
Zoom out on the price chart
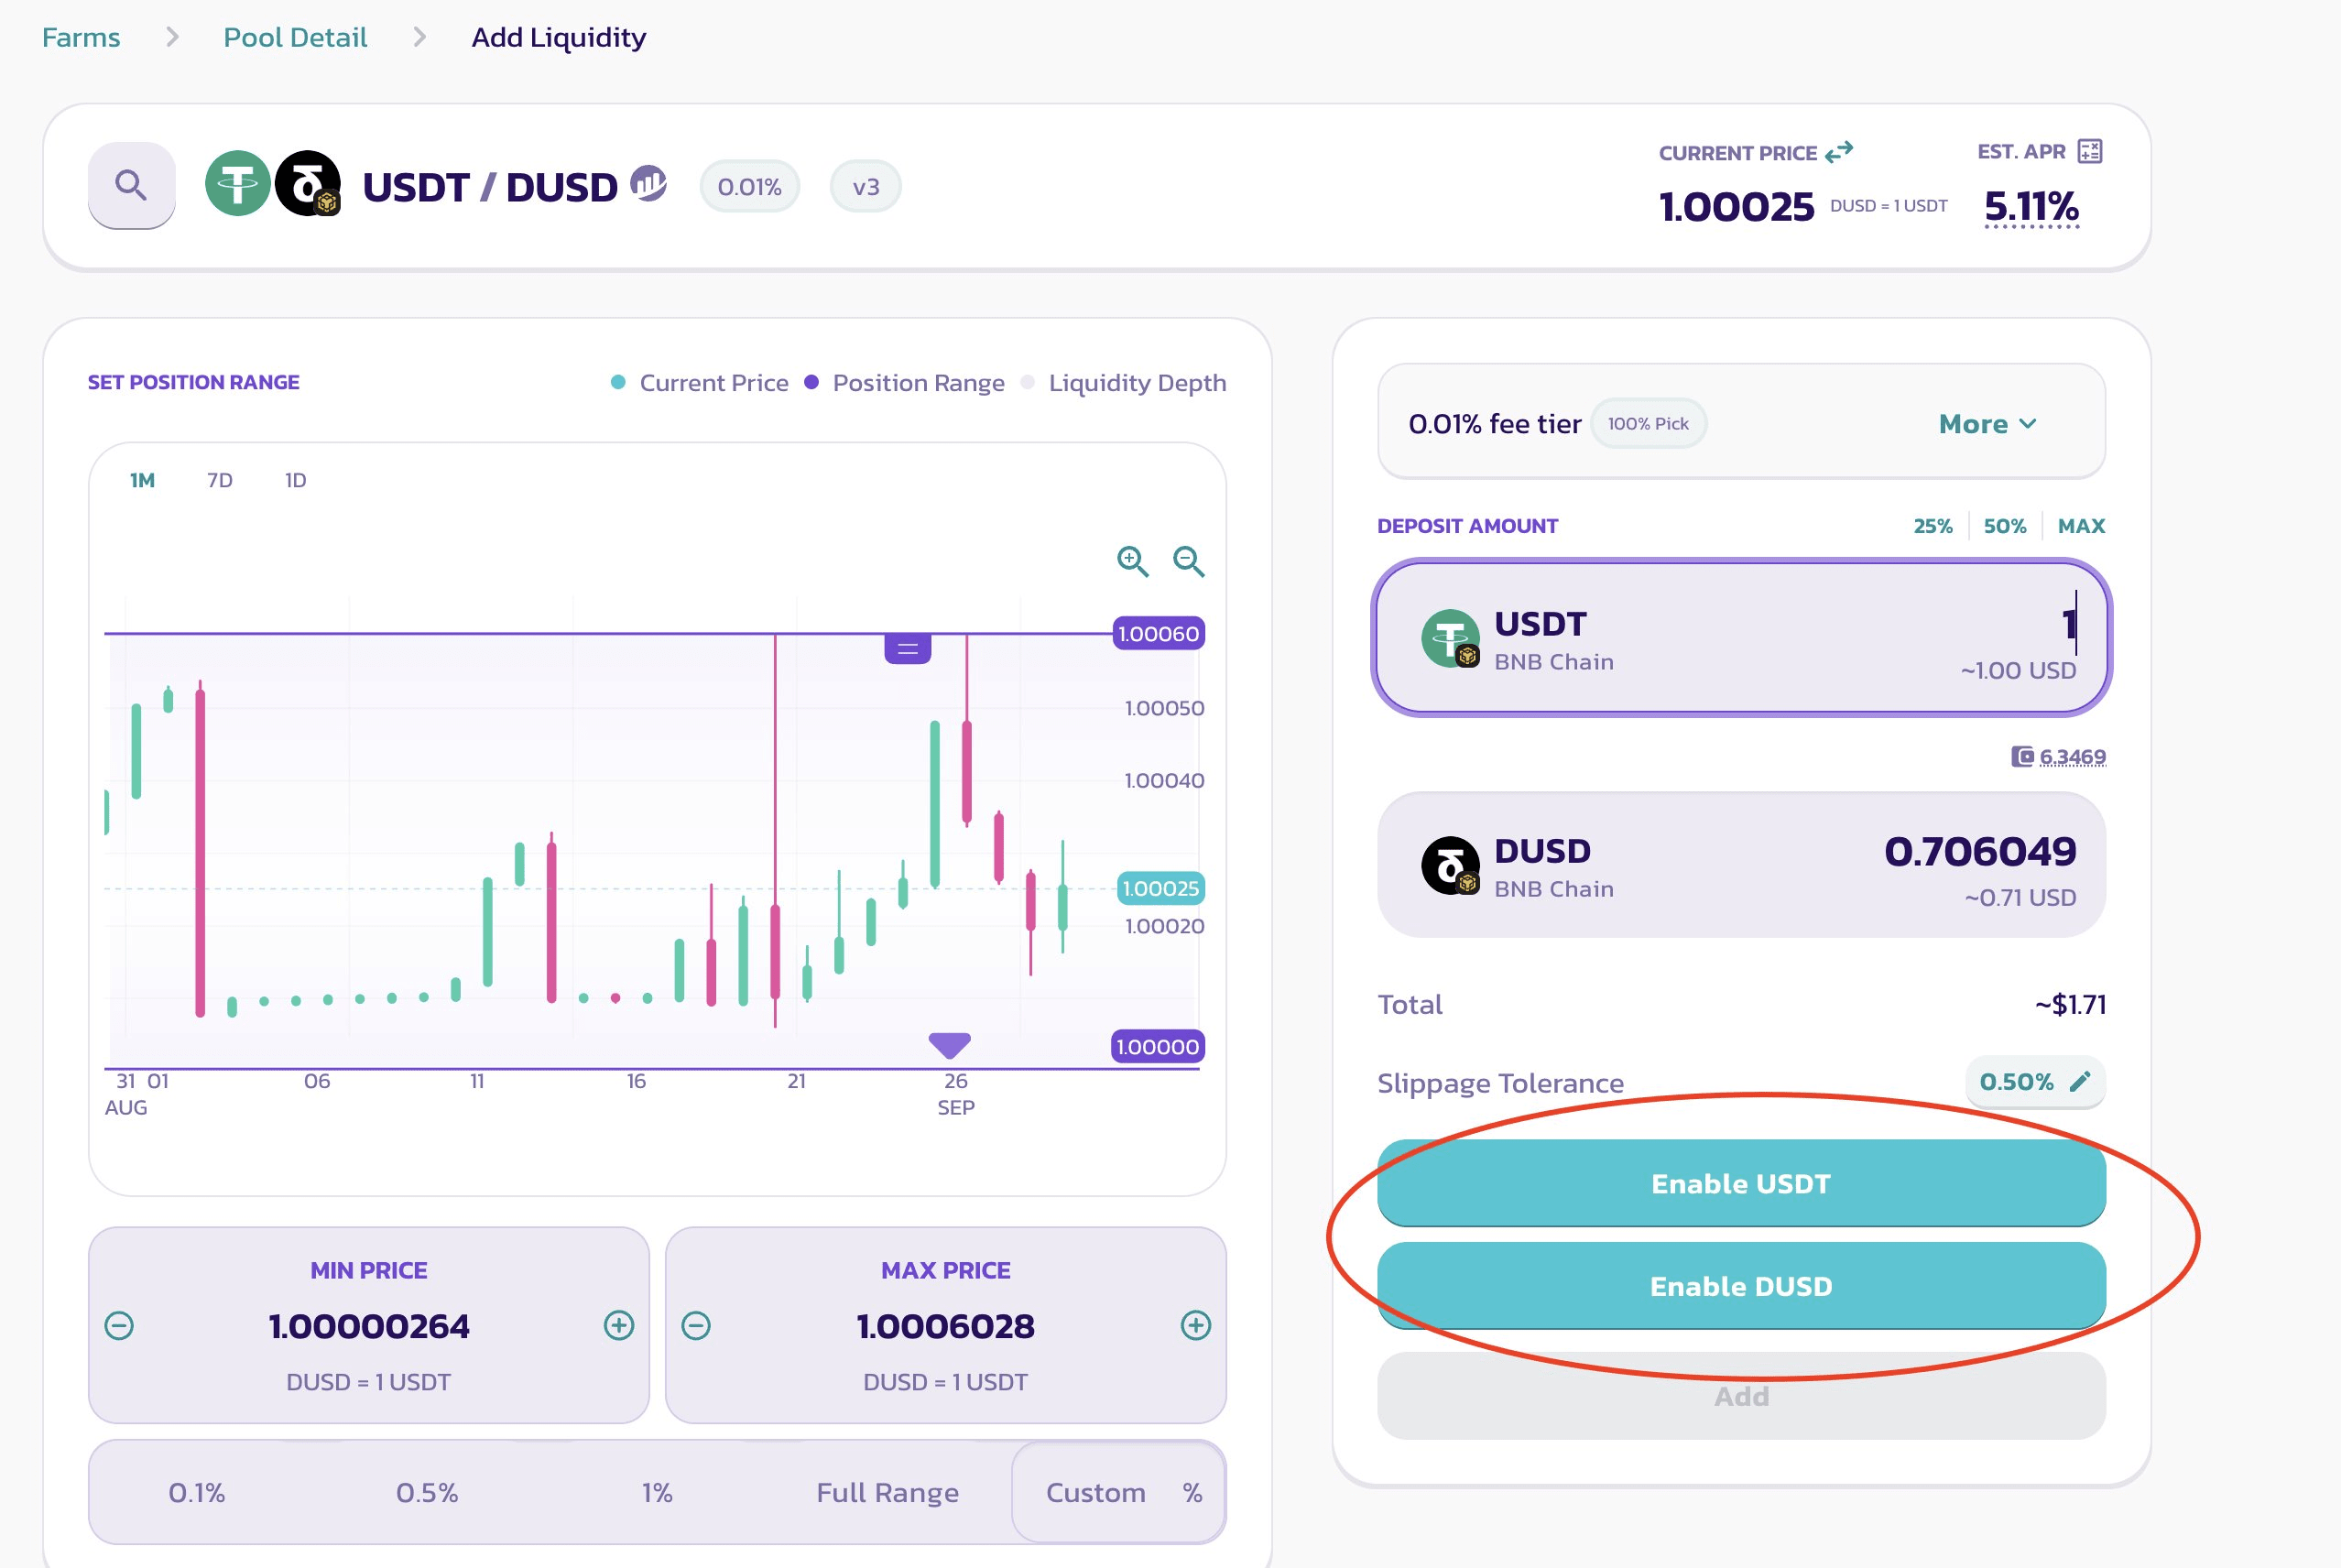point(1188,561)
